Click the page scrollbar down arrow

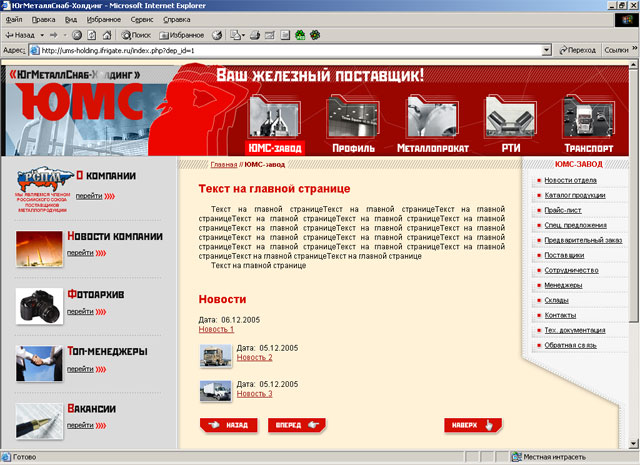click(633, 443)
